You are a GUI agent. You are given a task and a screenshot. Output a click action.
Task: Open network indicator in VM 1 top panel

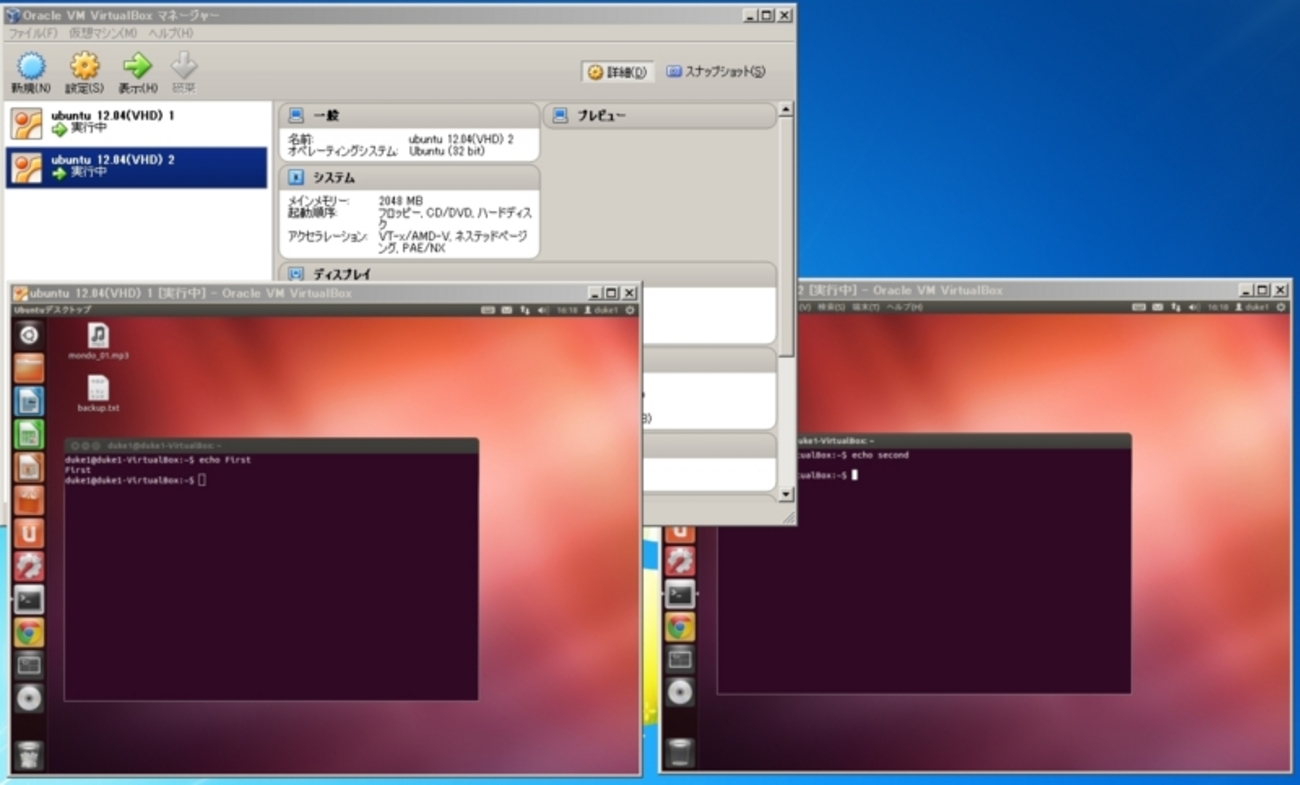(x=525, y=310)
